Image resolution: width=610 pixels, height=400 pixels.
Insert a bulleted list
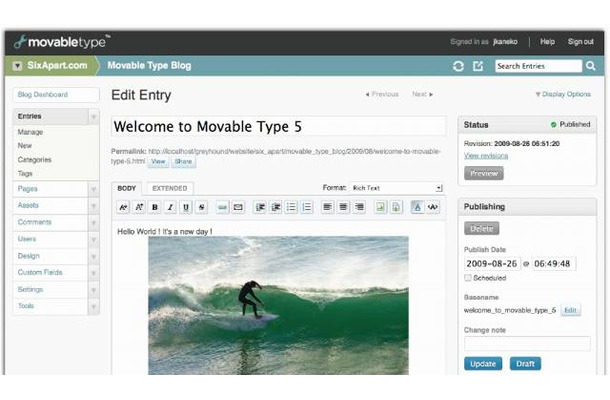point(291,207)
